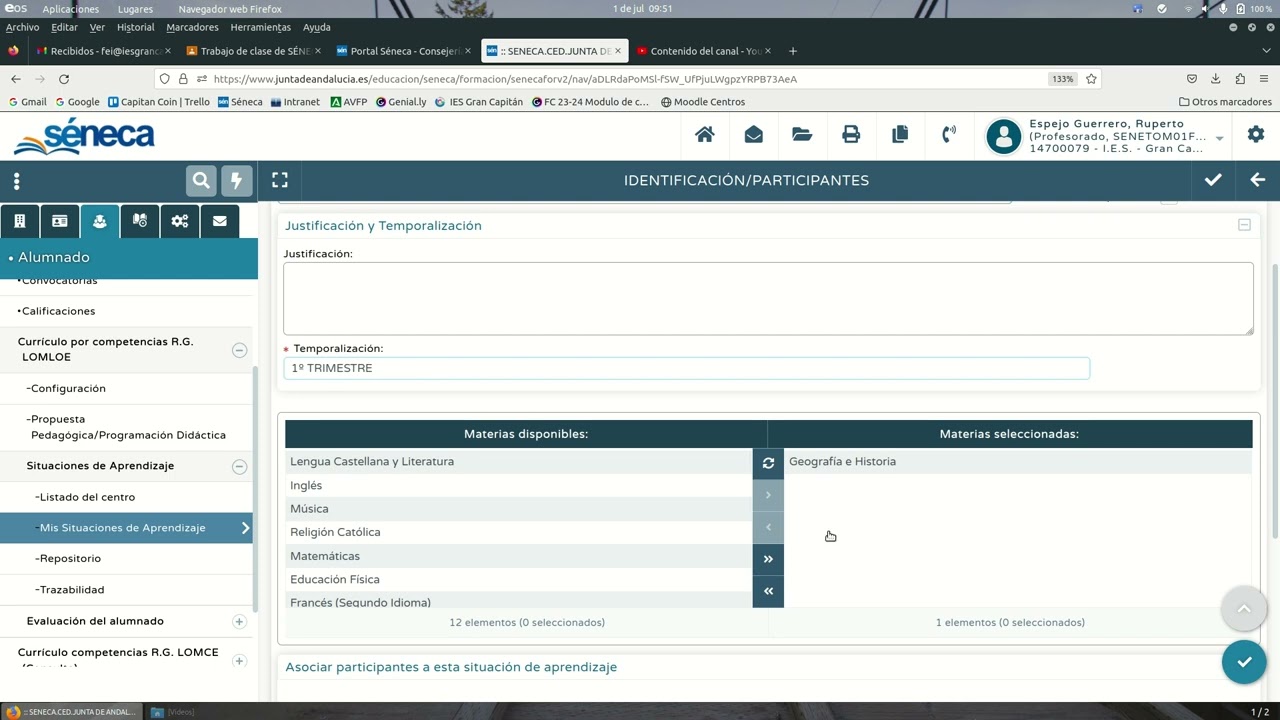Open Firefox tab list dropdown
The image size is (1280, 720).
point(1266,51)
